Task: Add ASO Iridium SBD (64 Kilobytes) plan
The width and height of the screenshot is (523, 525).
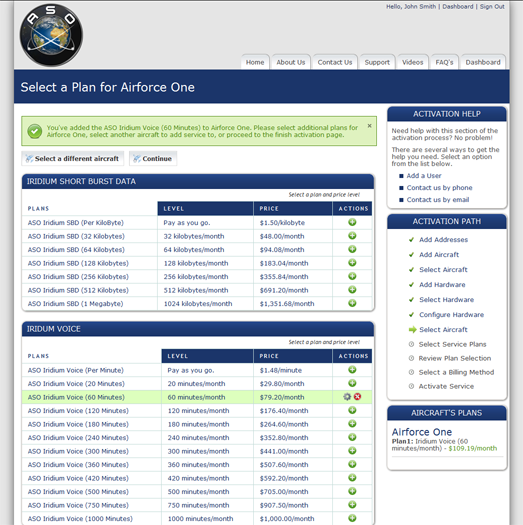Action: coord(352,249)
